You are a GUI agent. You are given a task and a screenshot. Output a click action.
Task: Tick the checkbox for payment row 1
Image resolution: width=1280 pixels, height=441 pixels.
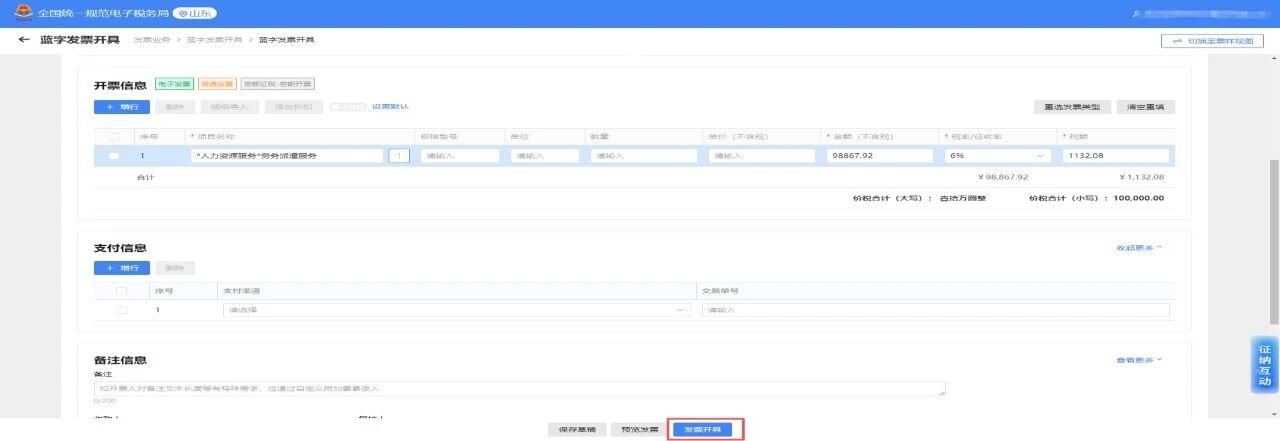122,310
